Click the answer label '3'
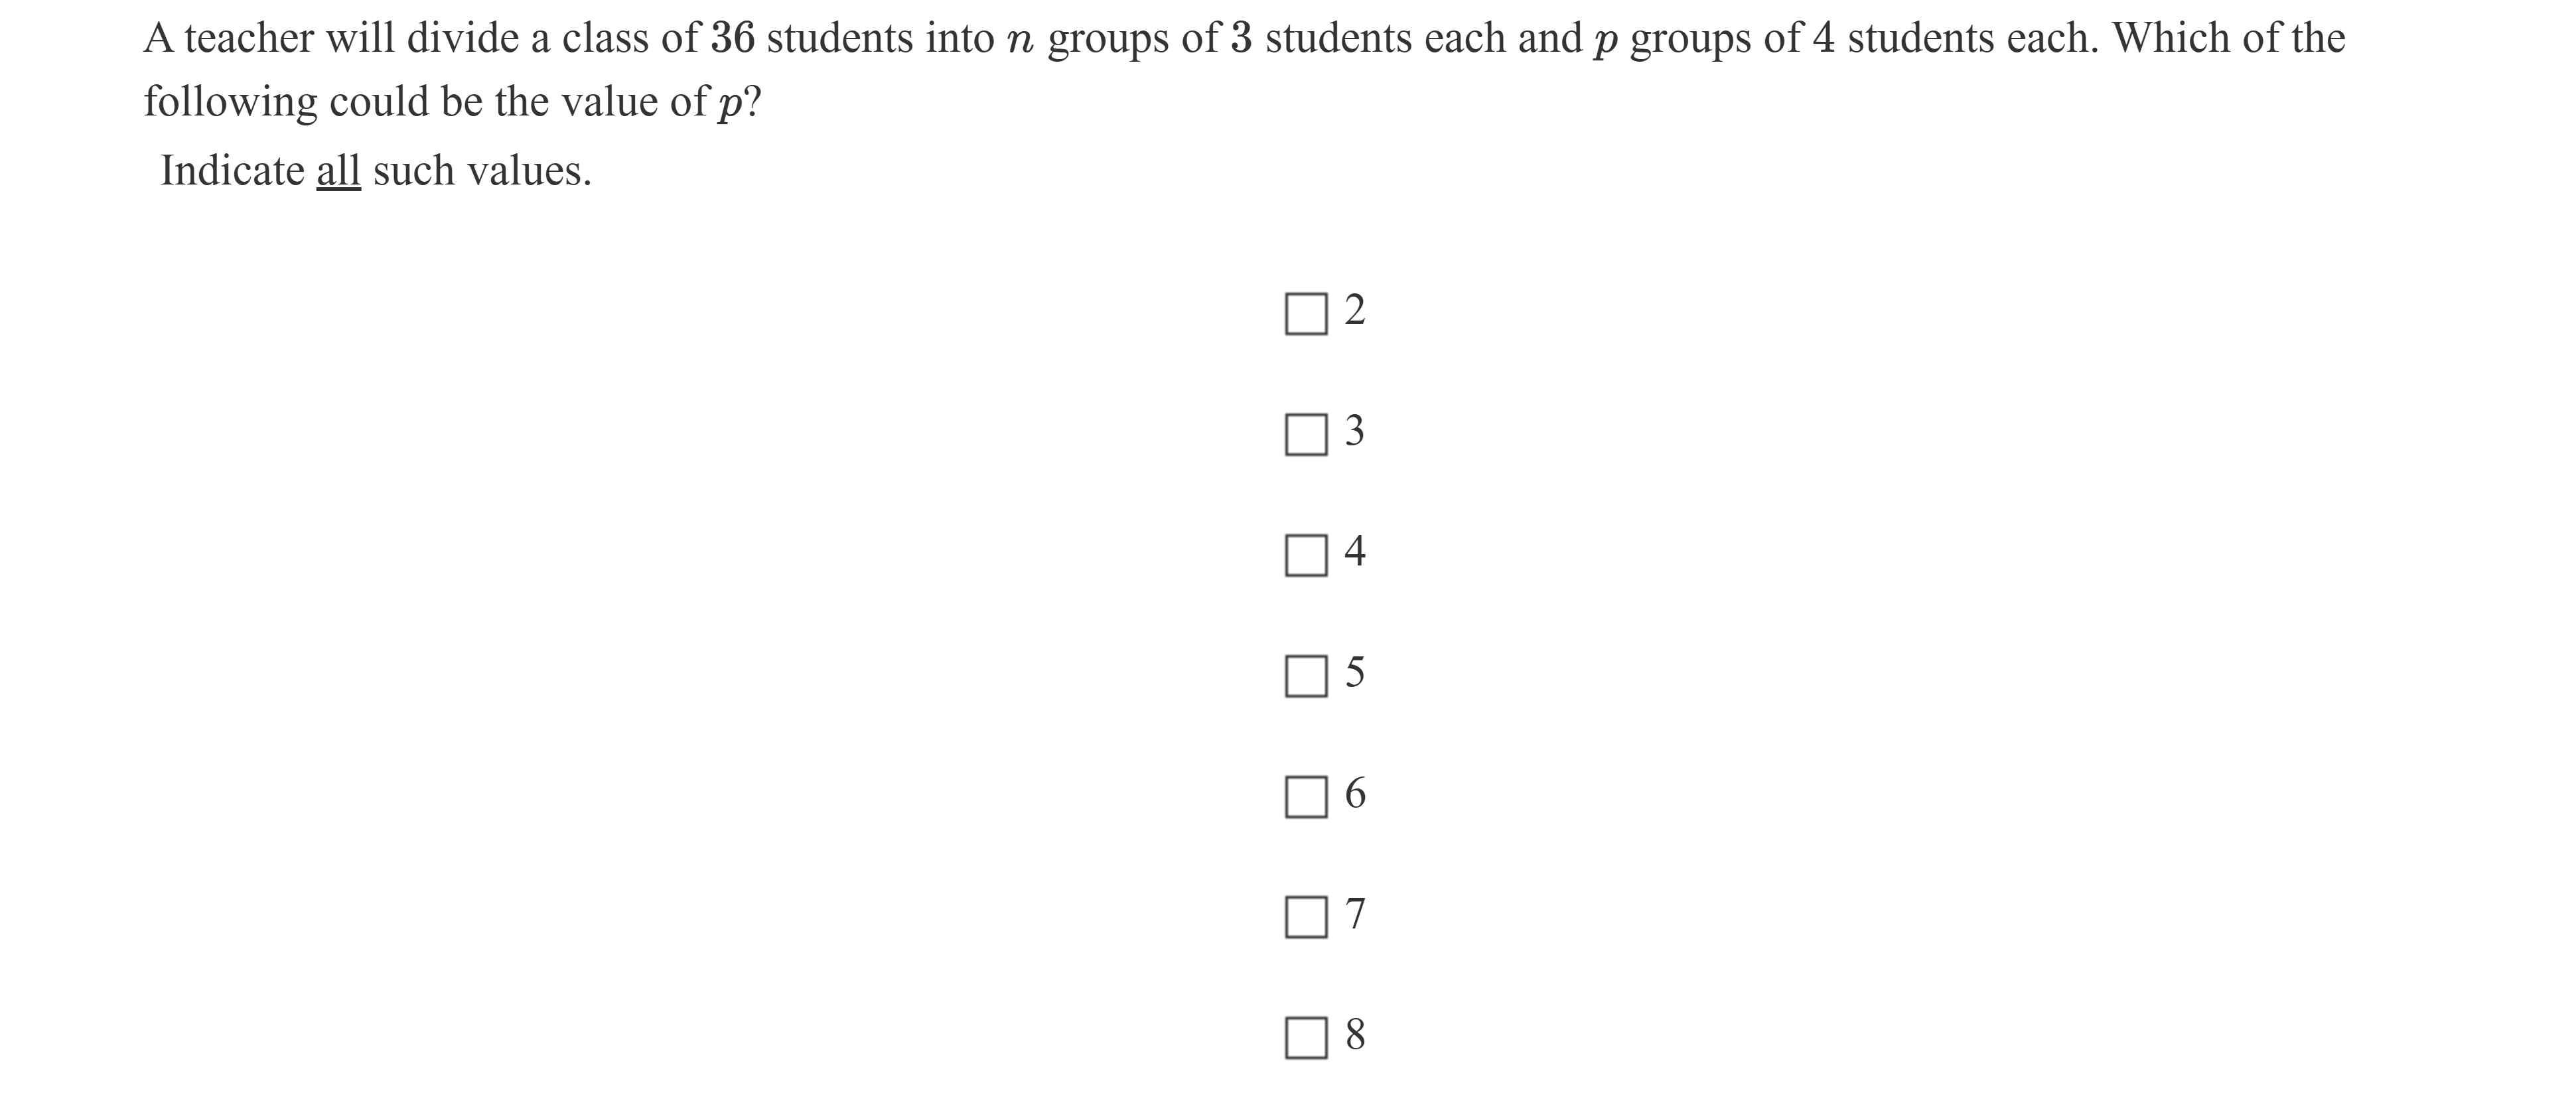This screenshot has width=2576, height=1111. click(x=1355, y=431)
